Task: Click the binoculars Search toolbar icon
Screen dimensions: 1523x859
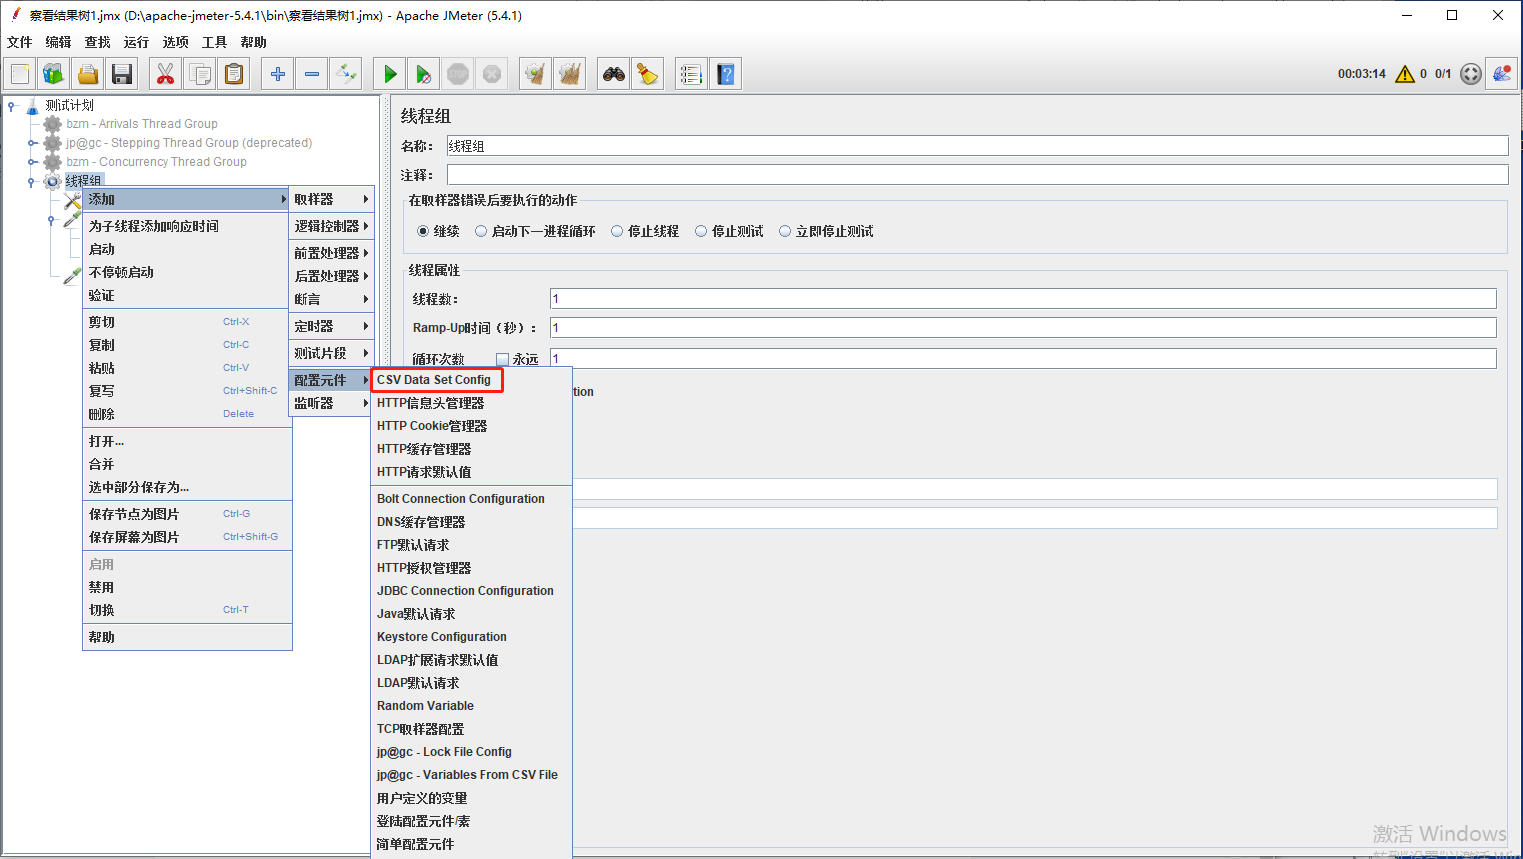Action: pyautogui.click(x=613, y=74)
